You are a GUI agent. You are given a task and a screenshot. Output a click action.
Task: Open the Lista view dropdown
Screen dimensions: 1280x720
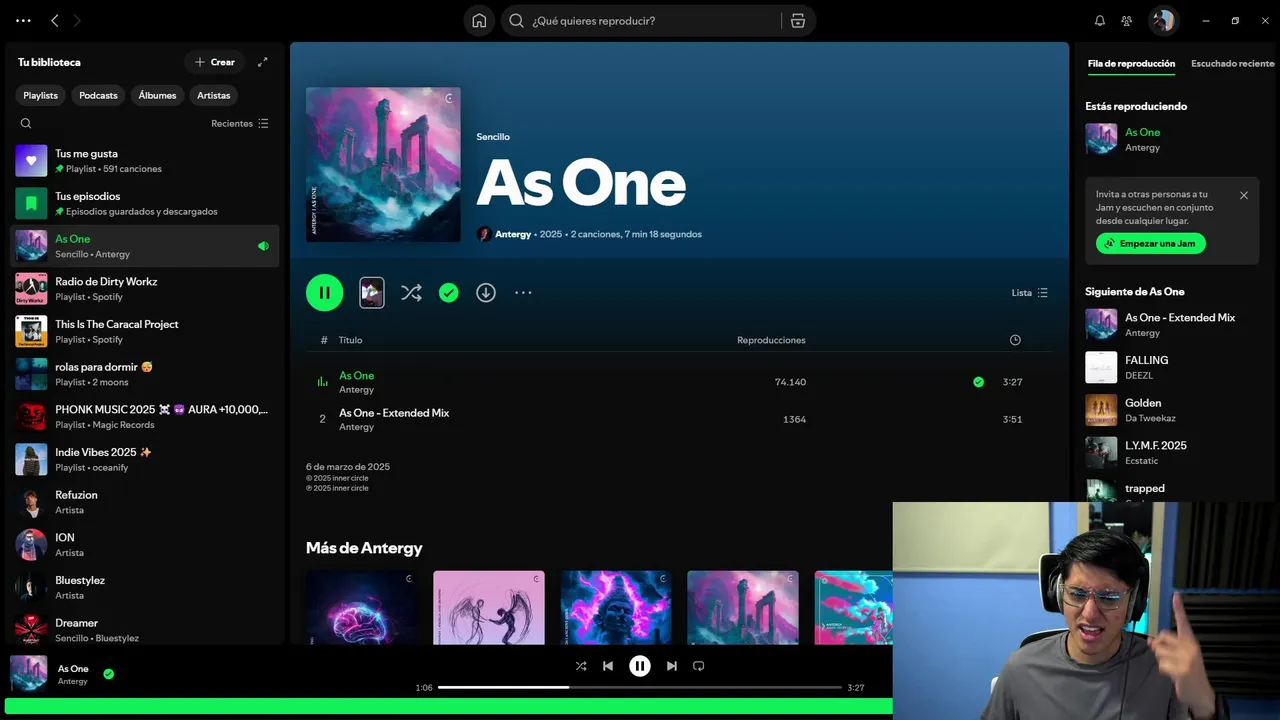click(1030, 293)
